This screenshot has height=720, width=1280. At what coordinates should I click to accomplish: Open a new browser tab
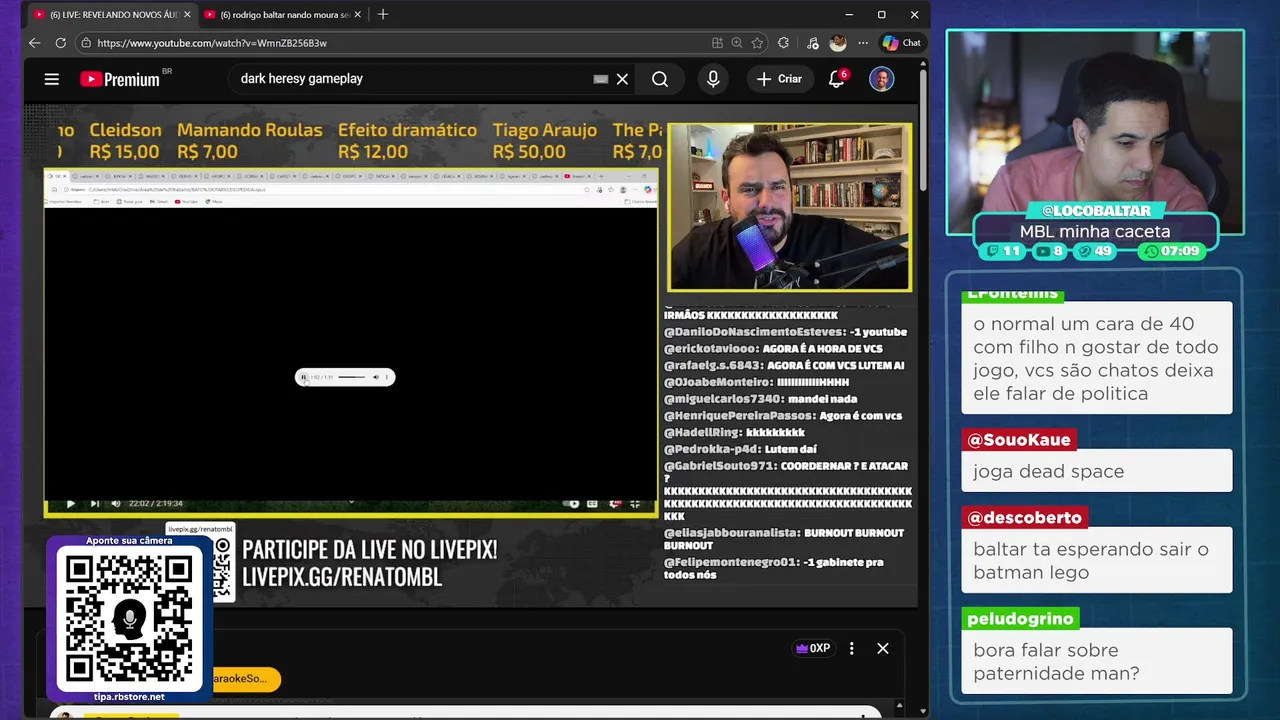[x=382, y=15]
